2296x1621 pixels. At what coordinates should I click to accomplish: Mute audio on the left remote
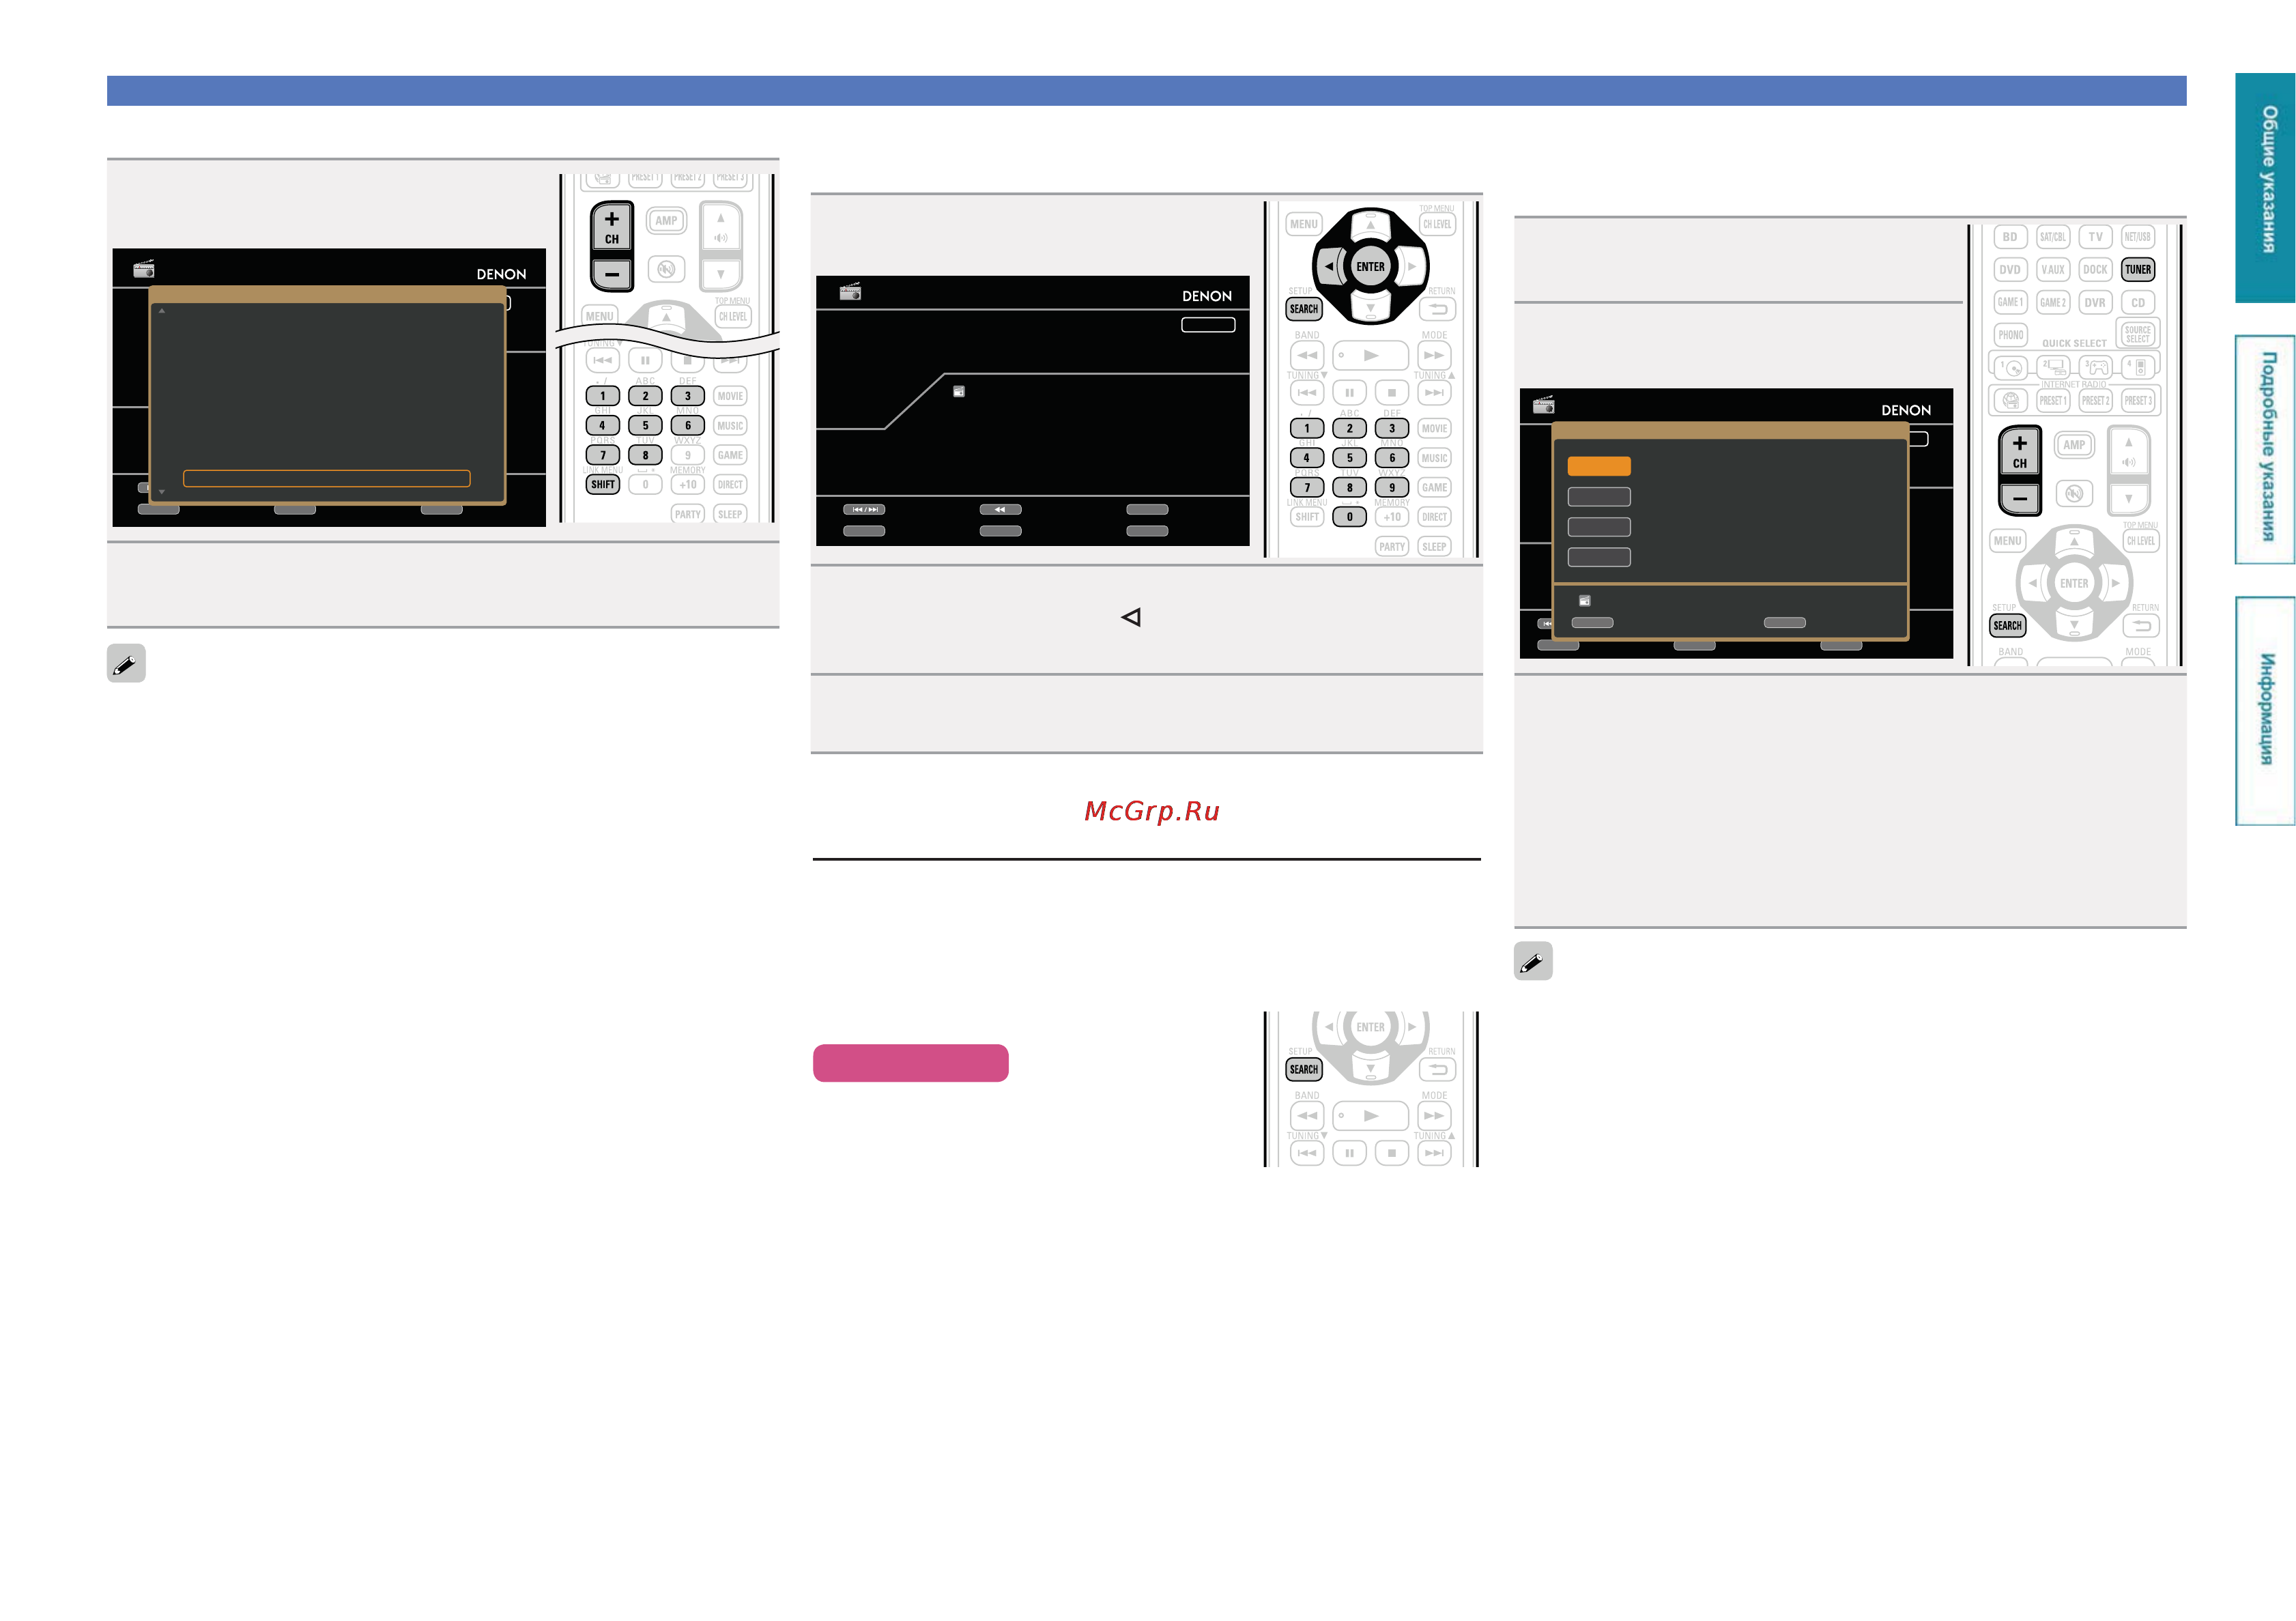pos(666,269)
